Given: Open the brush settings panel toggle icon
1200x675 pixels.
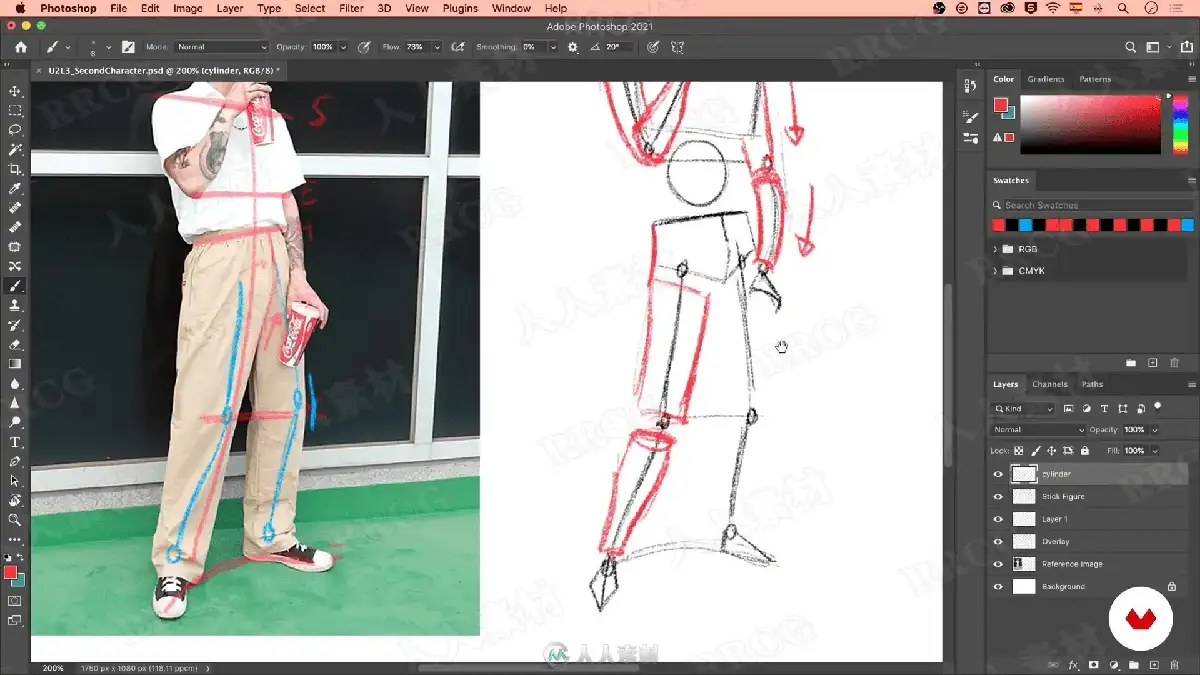Looking at the screenshot, I should tap(128, 47).
